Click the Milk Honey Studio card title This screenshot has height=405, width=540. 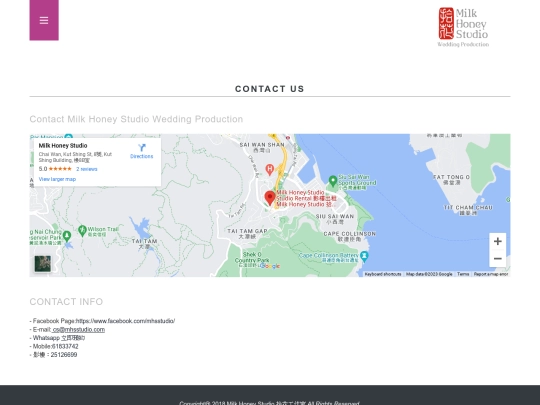[63, 146]
